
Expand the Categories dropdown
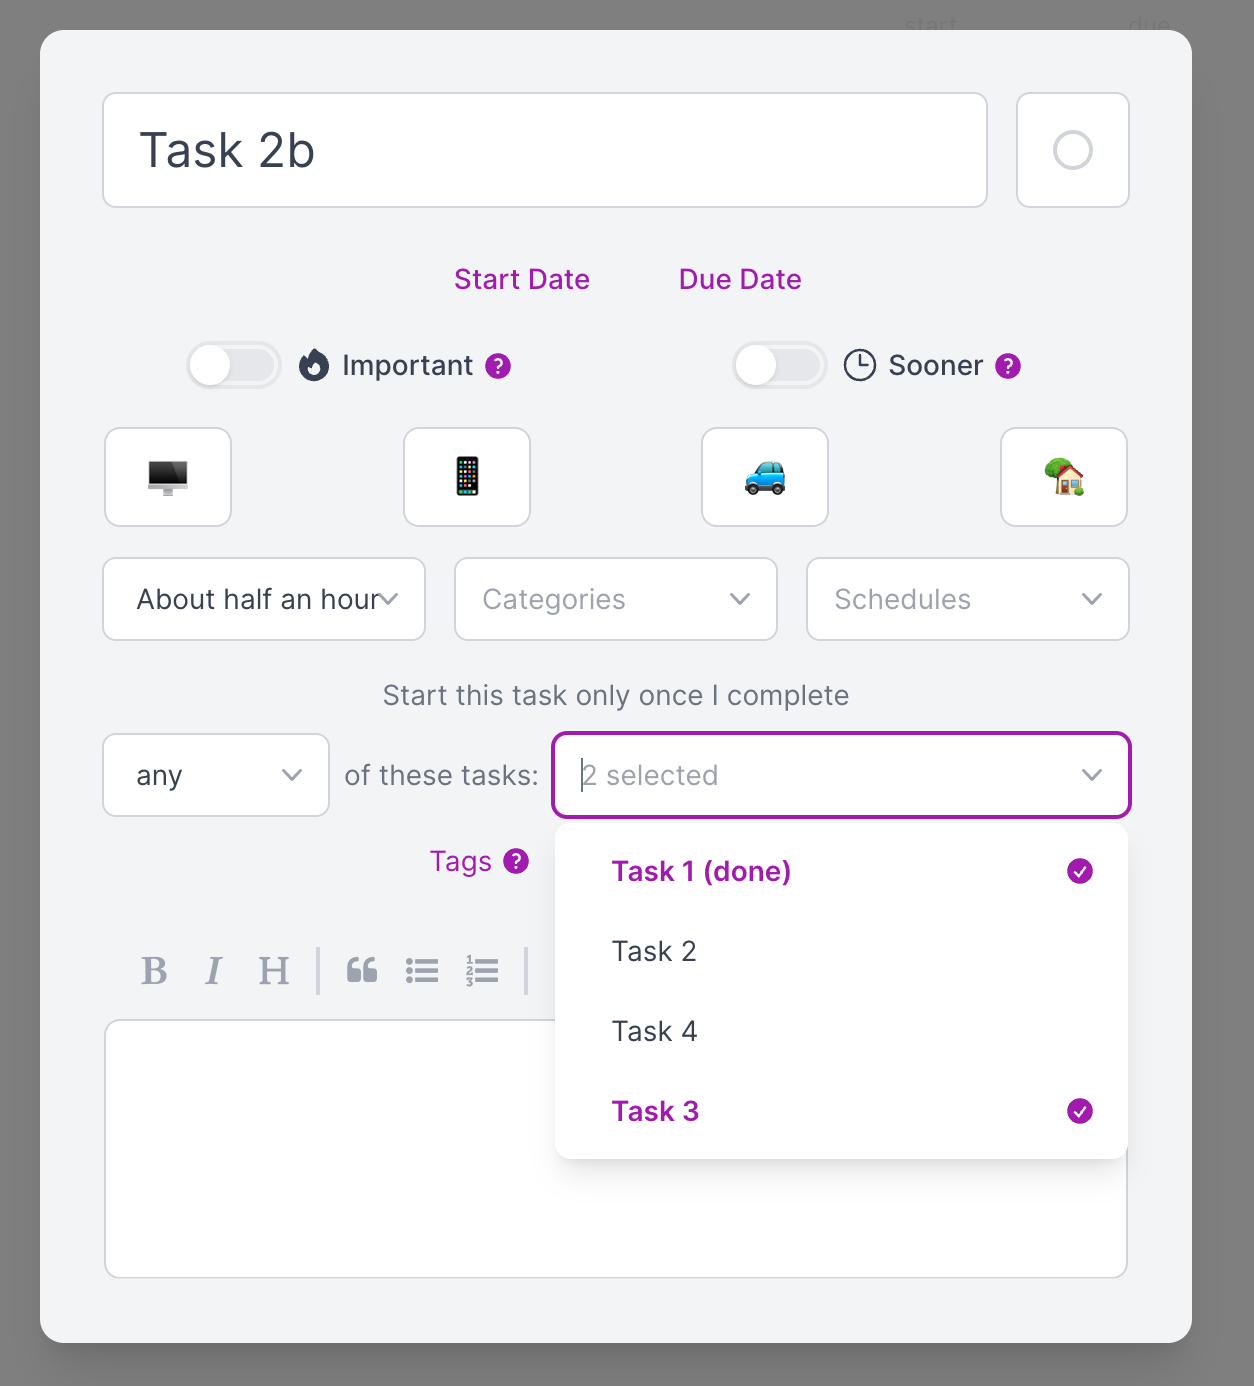[616, 599]
